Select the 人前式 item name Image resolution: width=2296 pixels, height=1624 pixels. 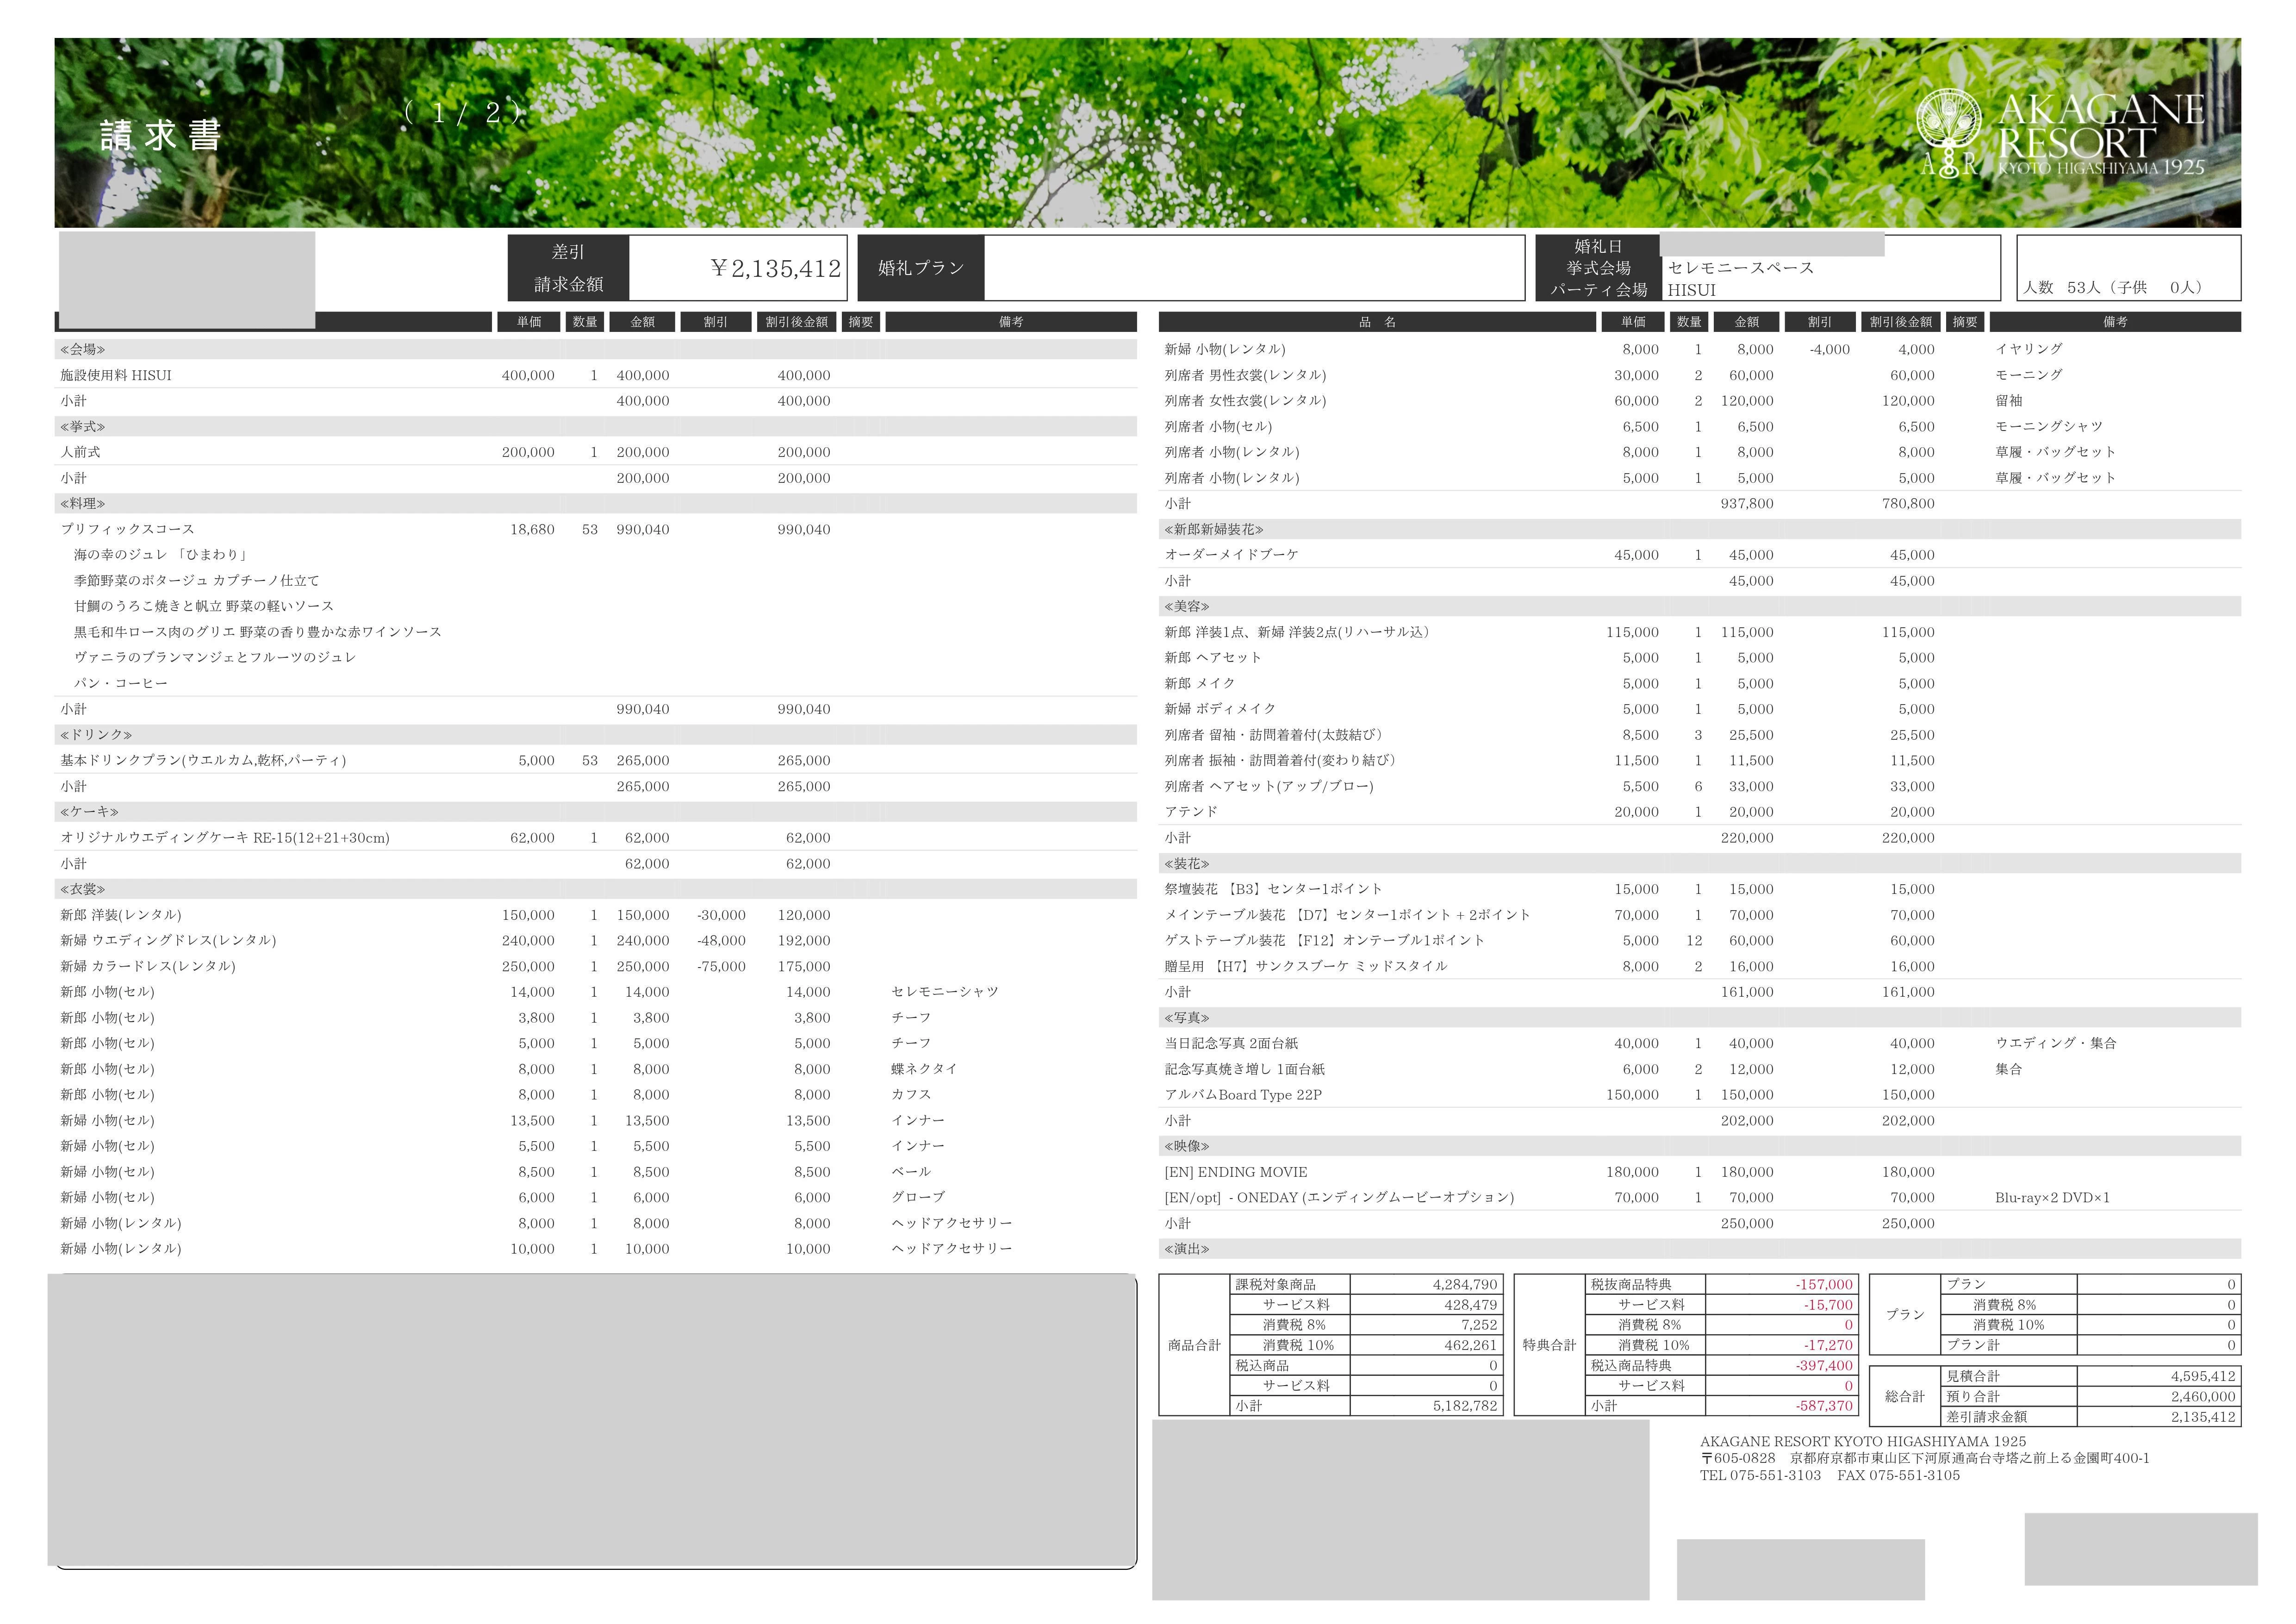(80, 452)
